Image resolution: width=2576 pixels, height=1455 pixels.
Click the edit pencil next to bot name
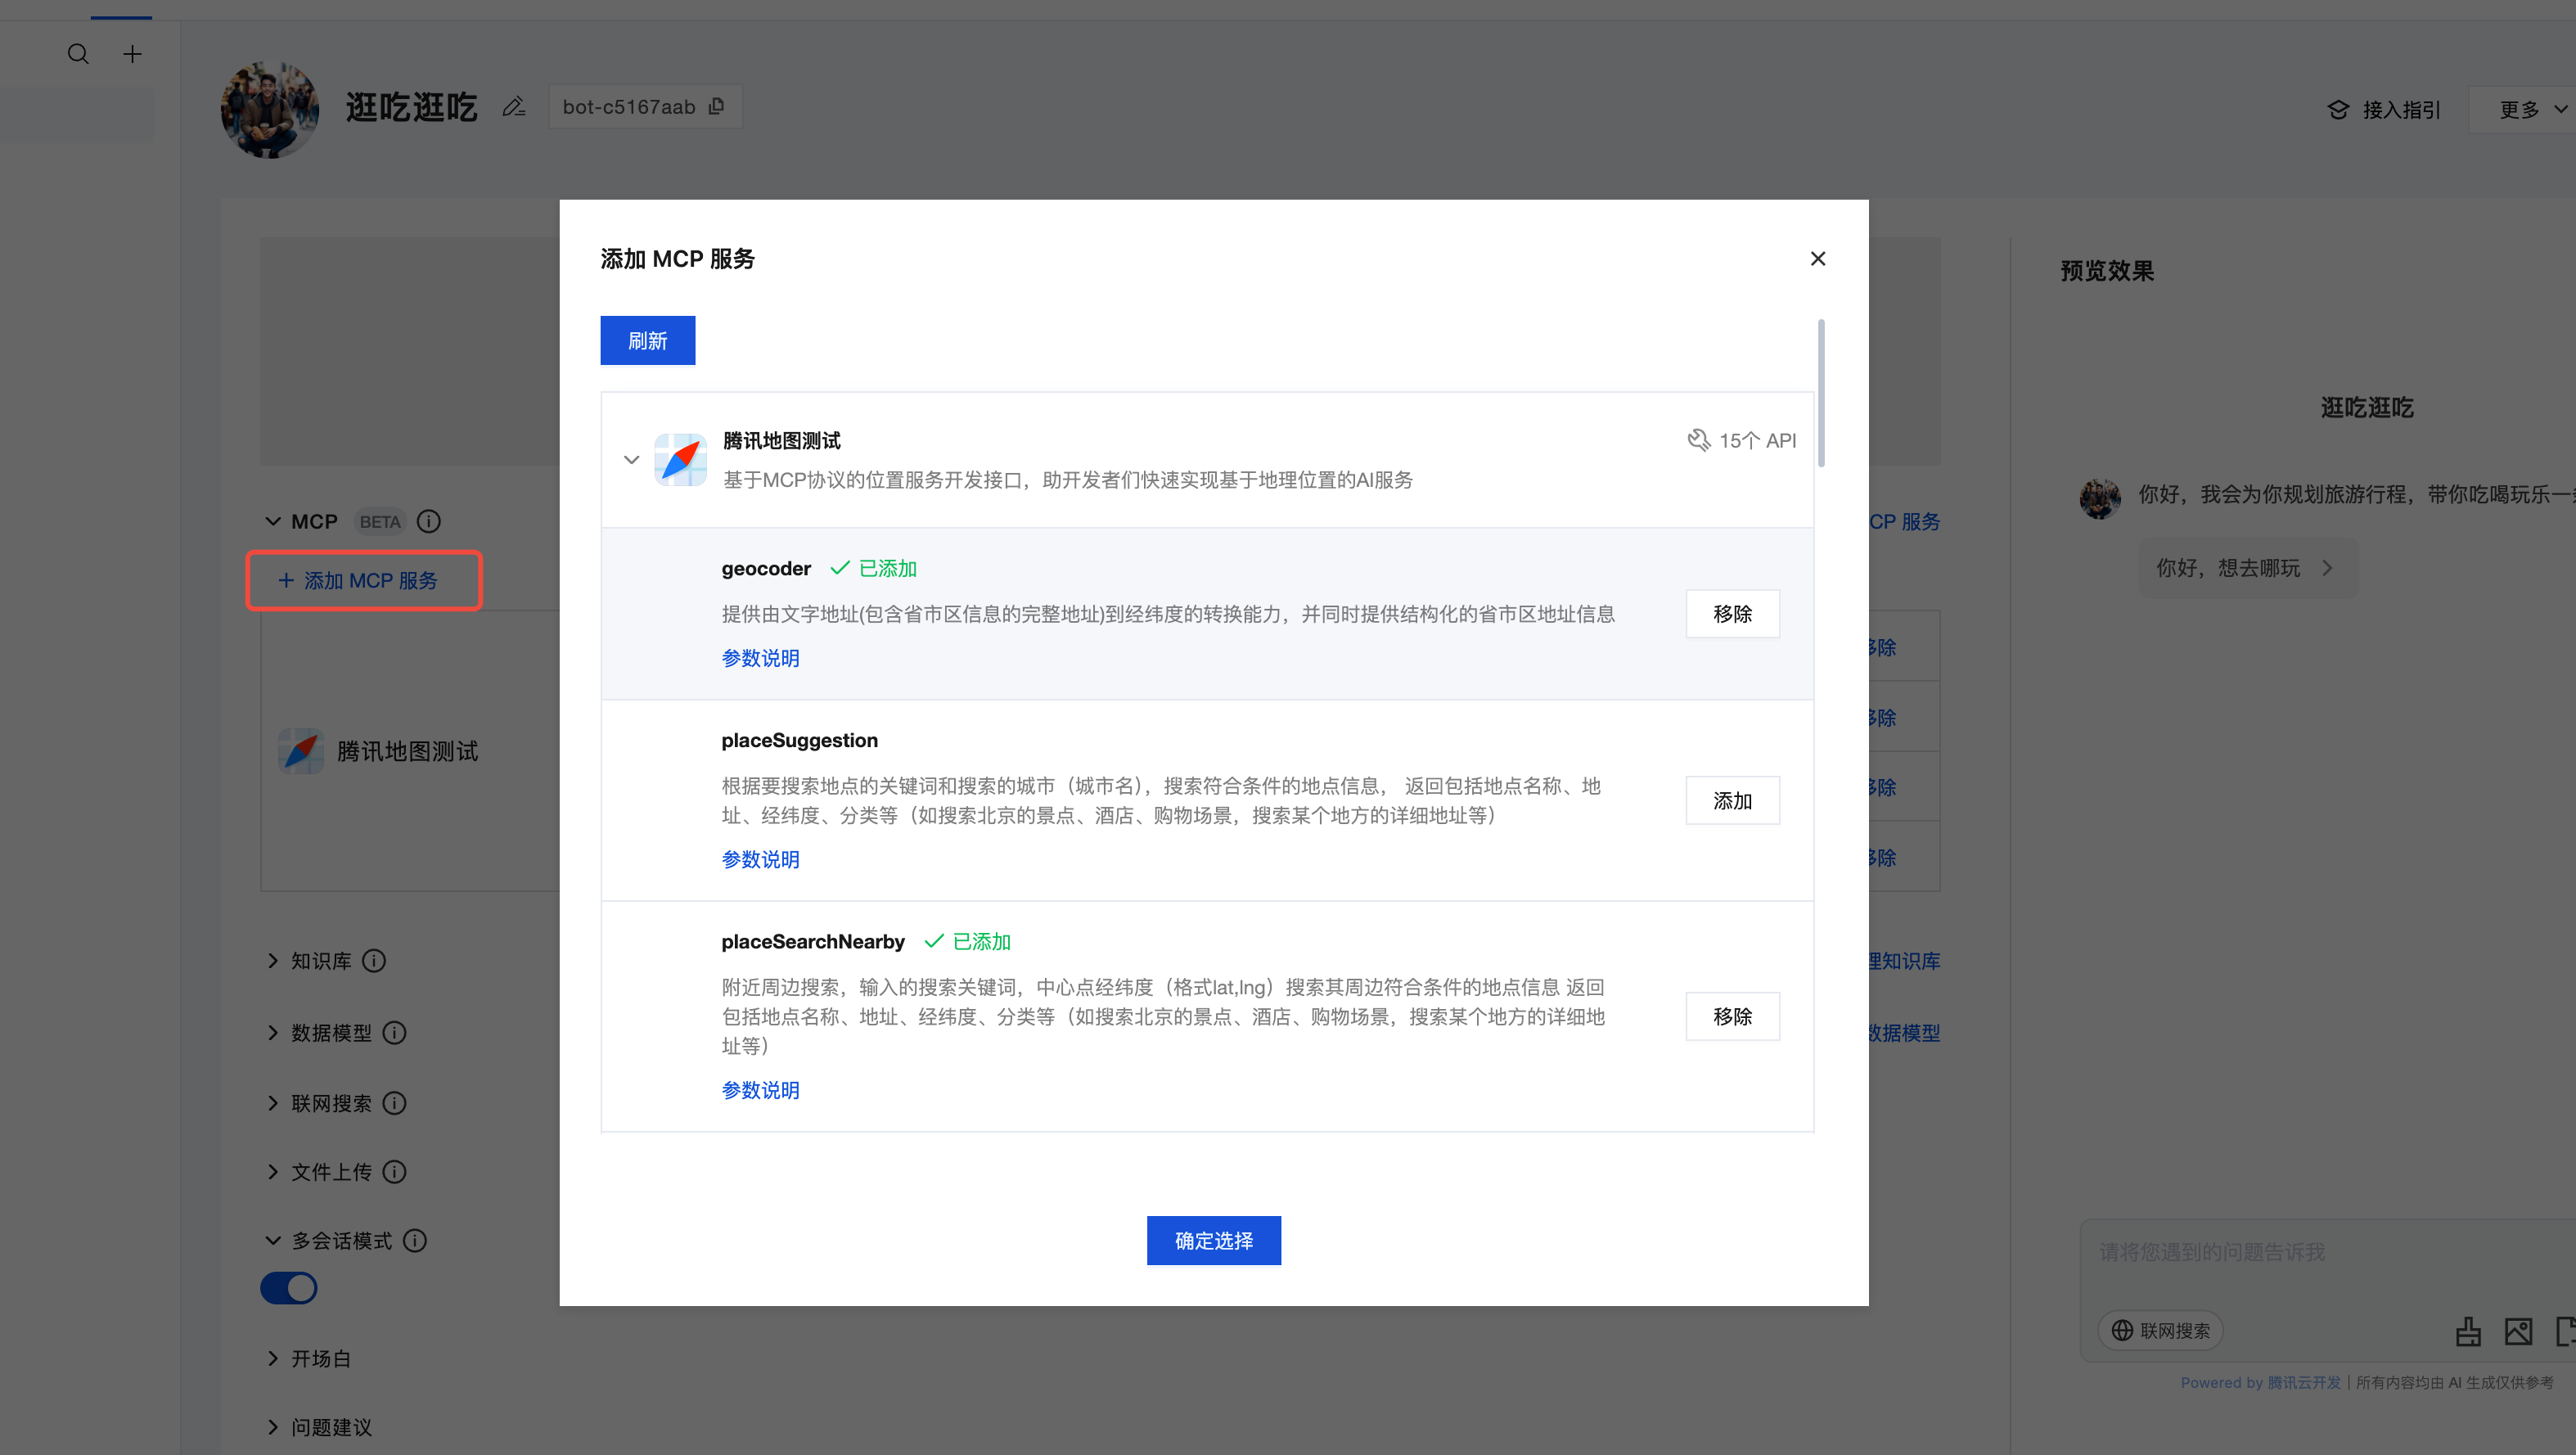tap(514, 106)
